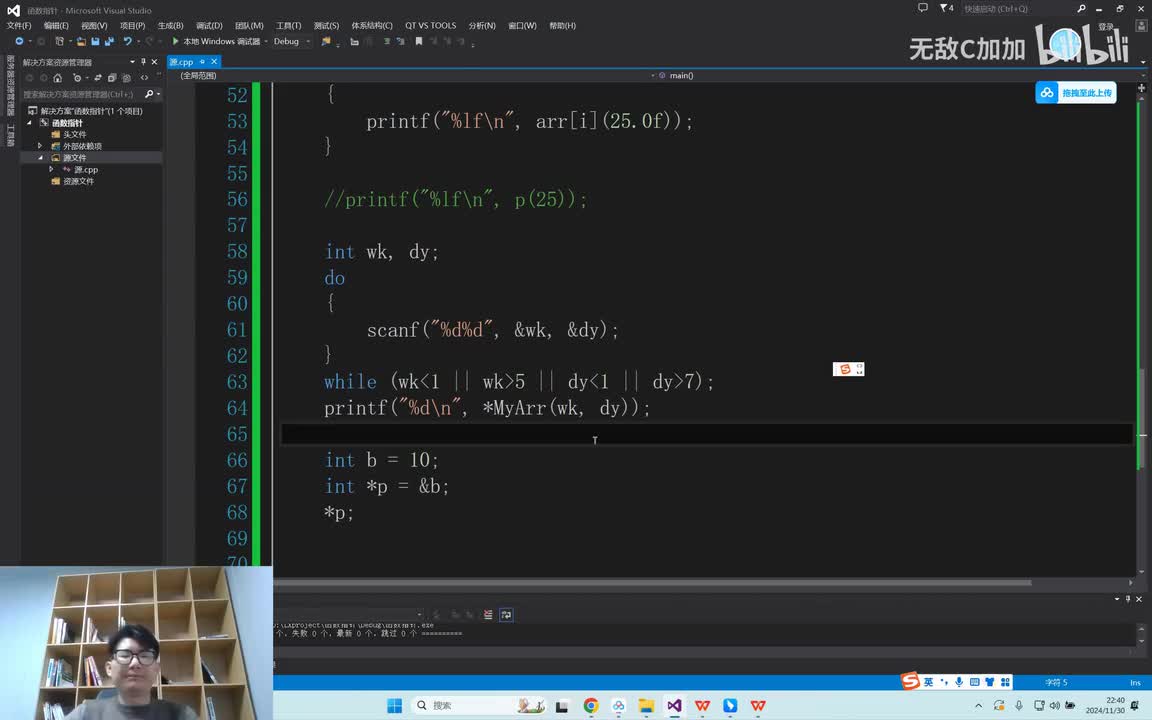Viewport: 1152px width, 720px height.
Task: Close the 源.cpp tab
Action: tap(214, 62)
